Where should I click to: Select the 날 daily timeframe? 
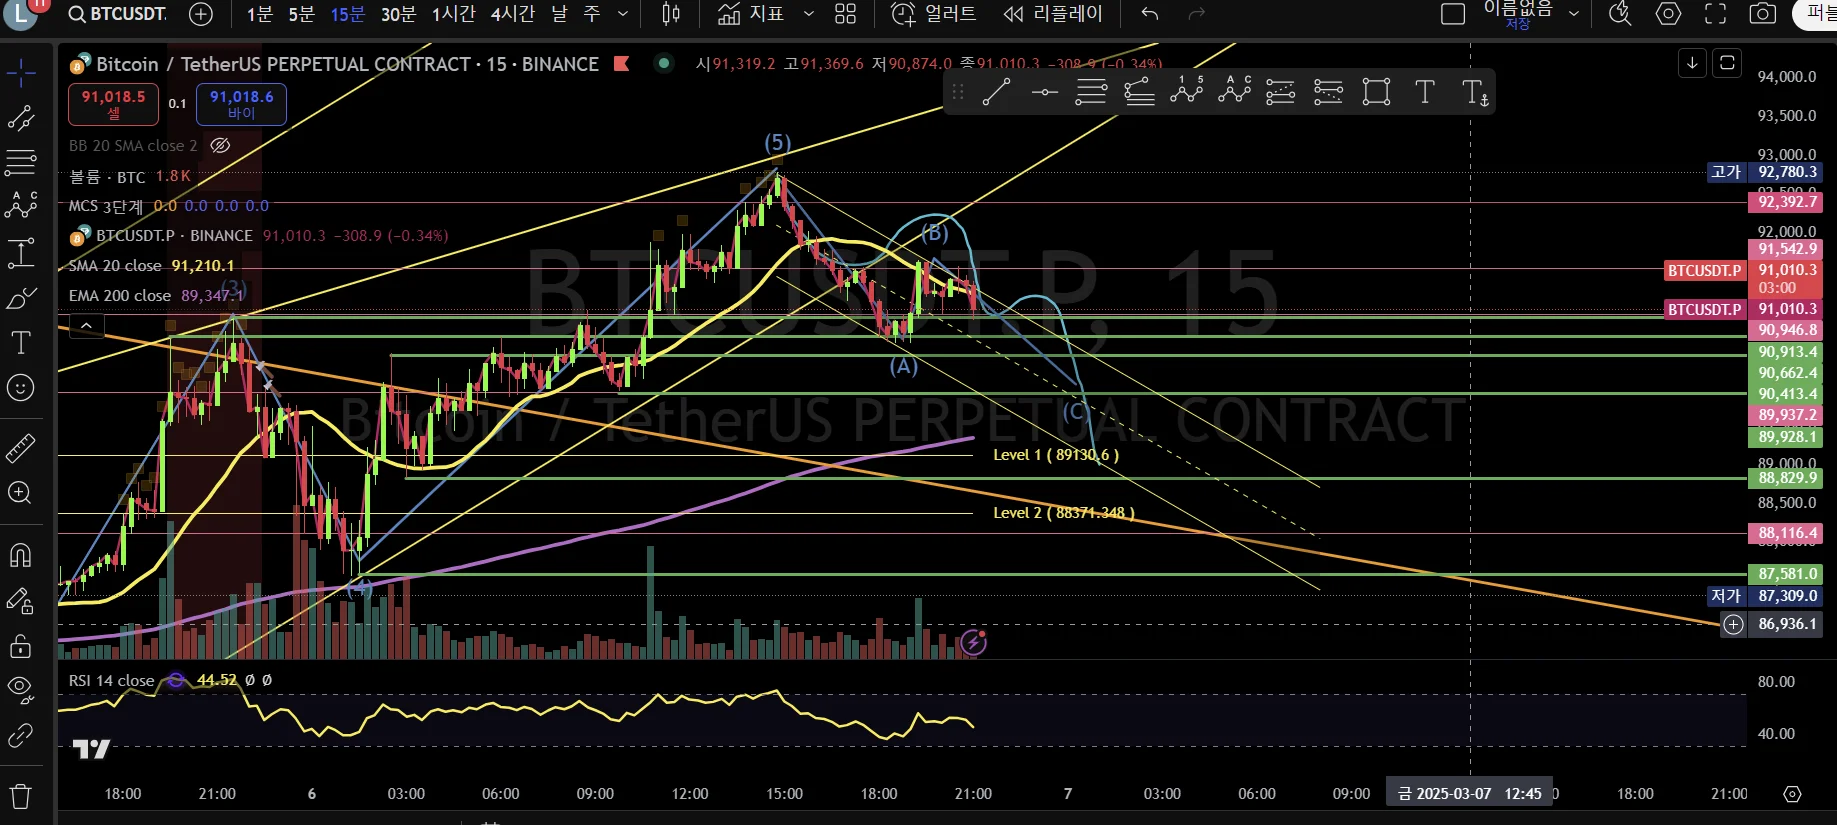[559, 14]
